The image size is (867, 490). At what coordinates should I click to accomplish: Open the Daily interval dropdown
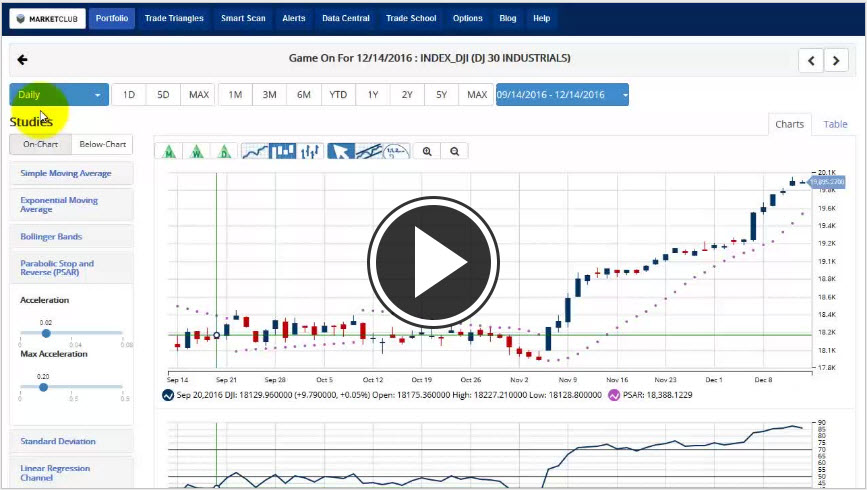tap(59, 95)
